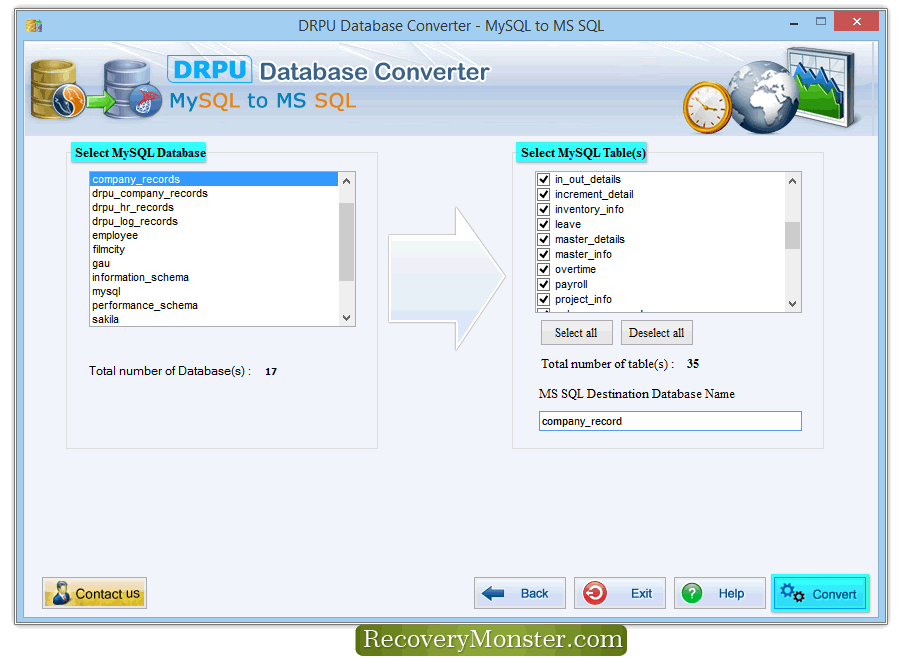Click the chart graphic in the banner
The width and height of the screenshot is (900, 658).
pyautogui.click(x=821, y=87)
